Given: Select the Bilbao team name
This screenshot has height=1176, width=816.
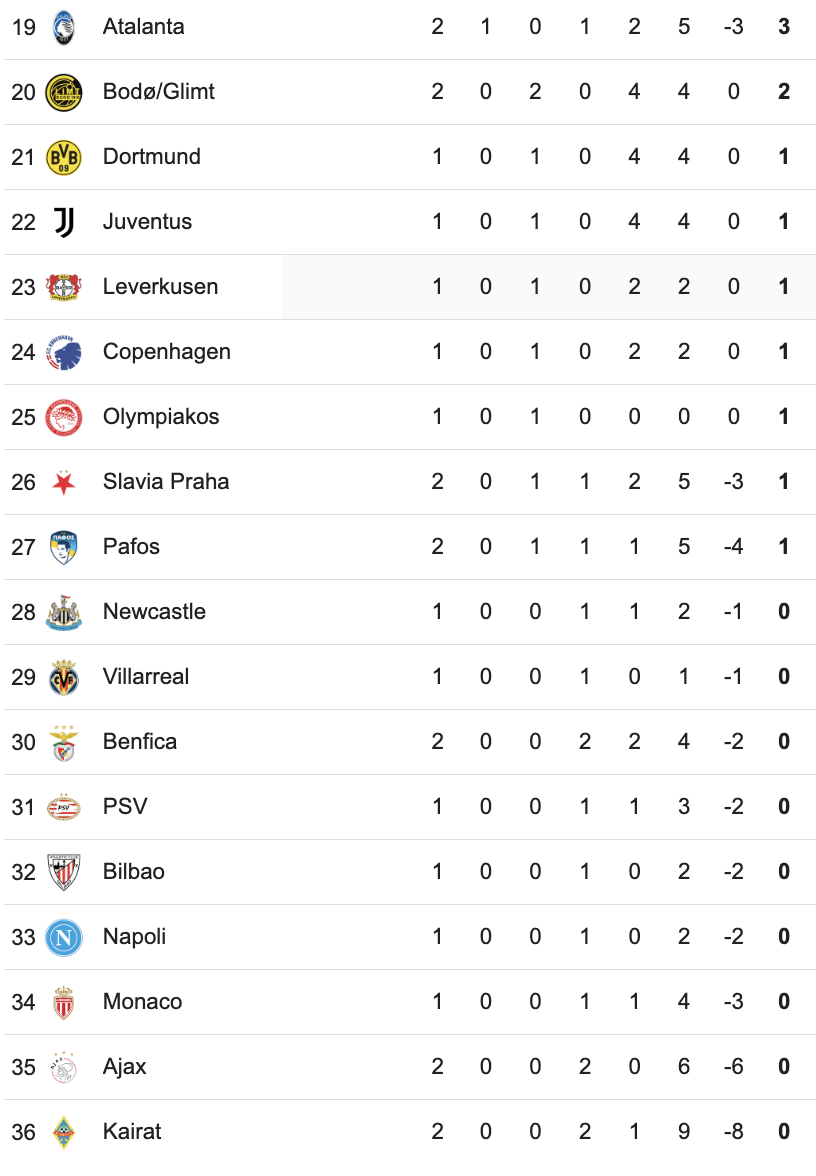Looking at the screenshot, I should click(x=134, y=872).
